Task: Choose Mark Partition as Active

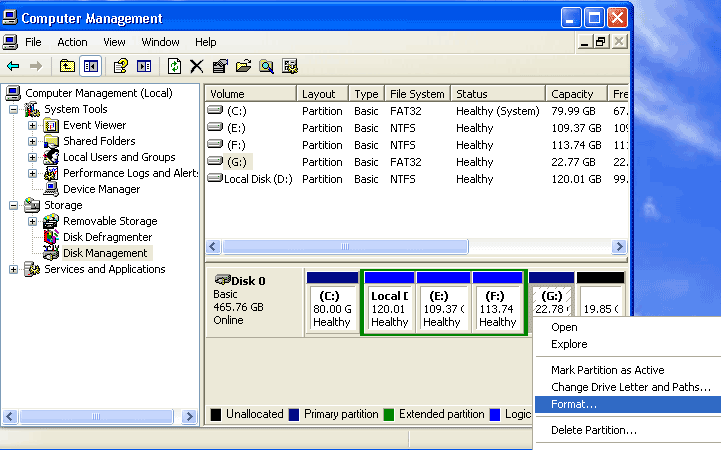Action: 628,370
